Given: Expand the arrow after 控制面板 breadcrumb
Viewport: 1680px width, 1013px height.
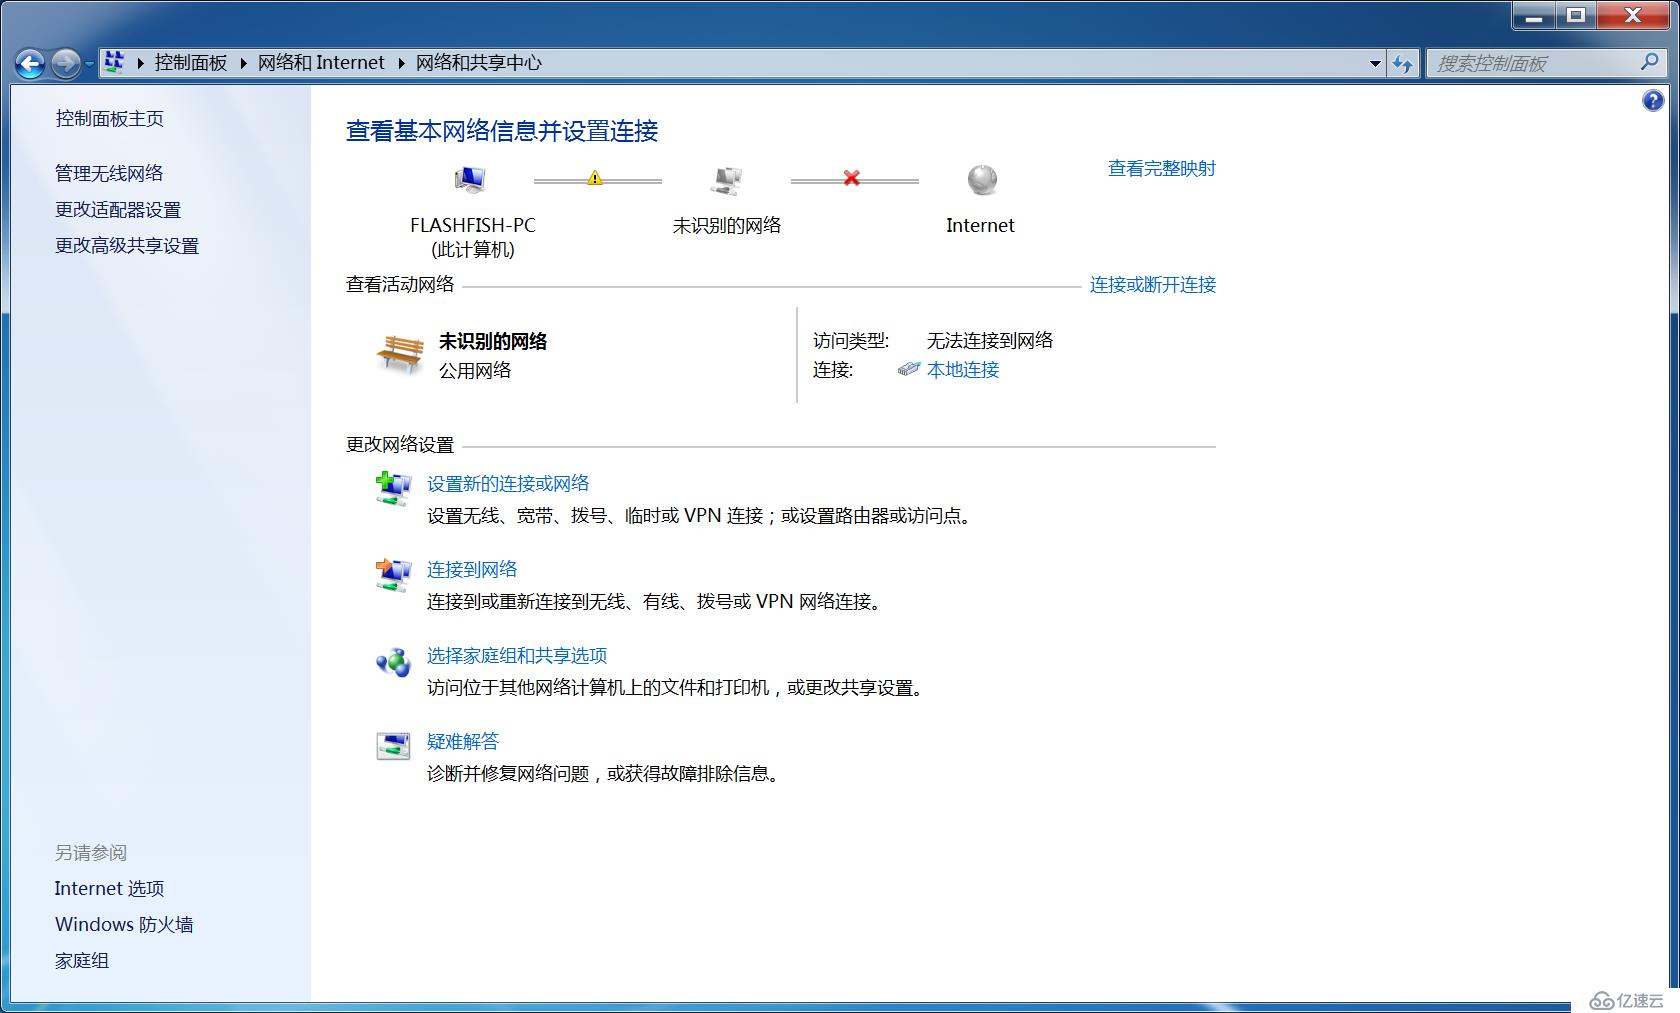Looking at the screenshot, I should 243,63.
